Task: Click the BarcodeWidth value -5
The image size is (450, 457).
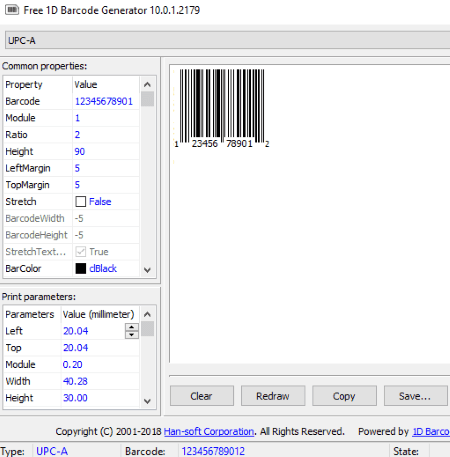Action: tap(79, 219)
